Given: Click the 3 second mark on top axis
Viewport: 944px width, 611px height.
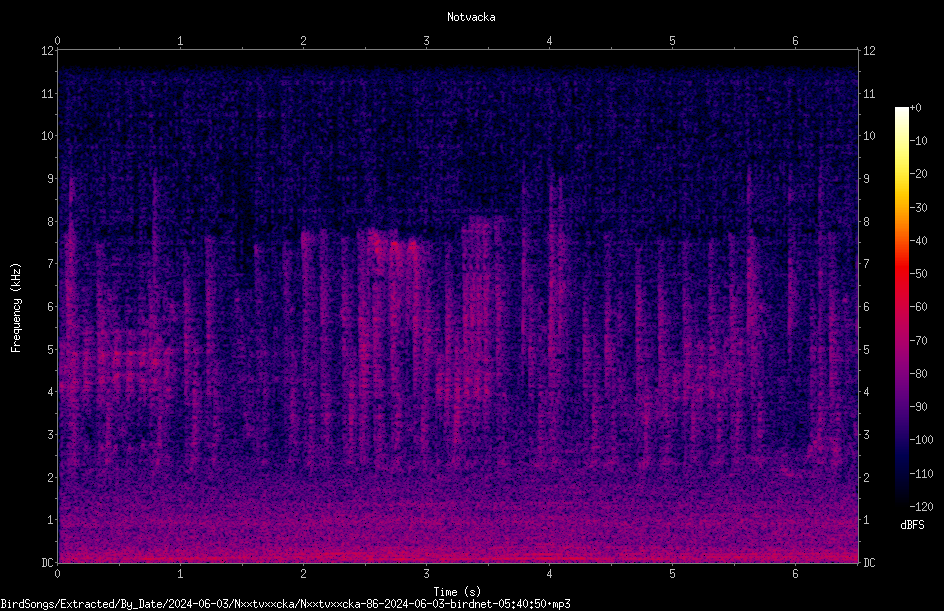Looking at the screenshot, I should click(426, 41).
